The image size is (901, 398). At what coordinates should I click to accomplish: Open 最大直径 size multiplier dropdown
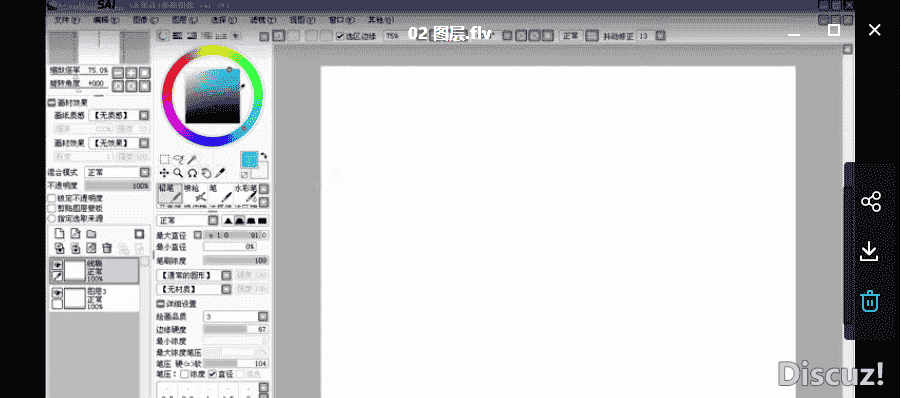pyautogui.click(x=198, y=235)
